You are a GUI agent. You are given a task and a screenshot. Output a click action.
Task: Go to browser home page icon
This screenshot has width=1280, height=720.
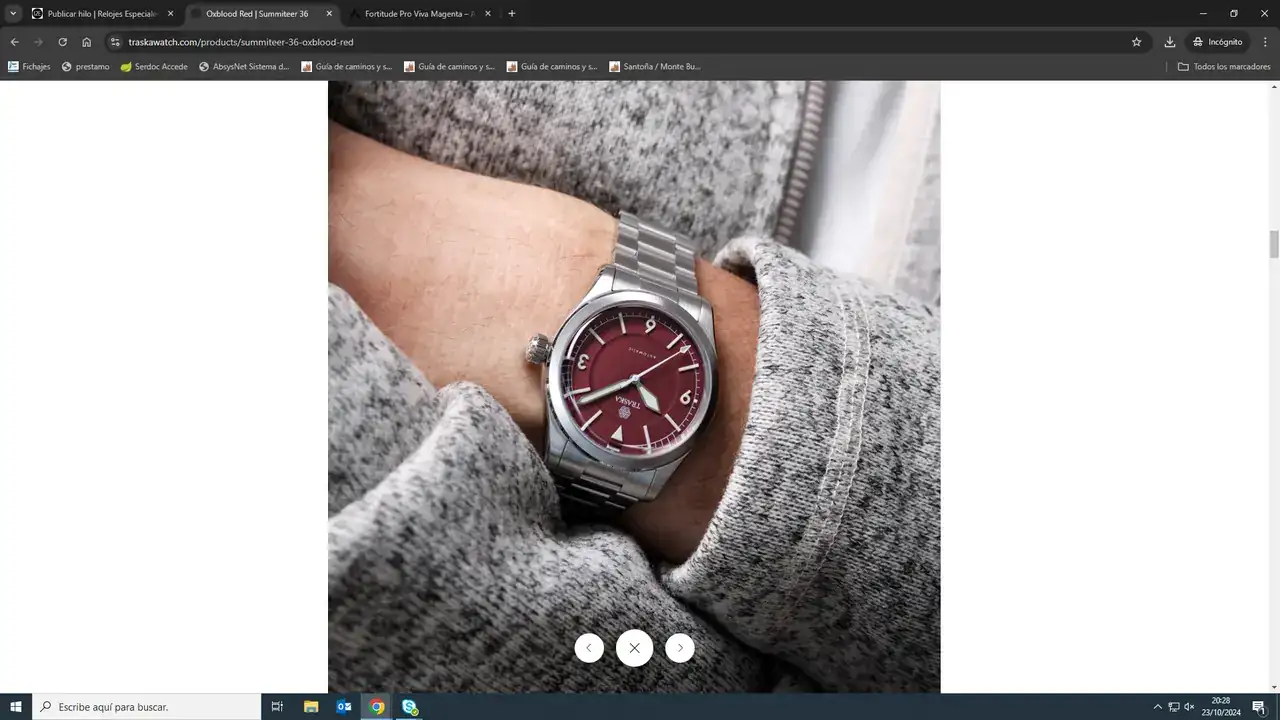point(87,42)
